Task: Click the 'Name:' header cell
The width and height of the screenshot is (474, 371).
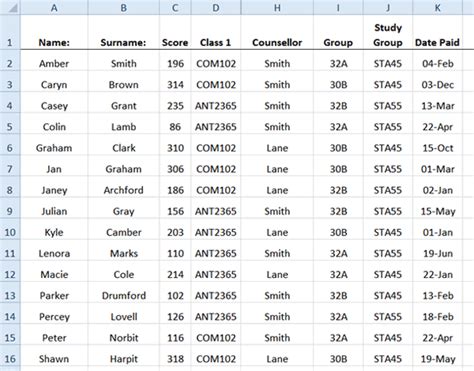Action: (x=54, y=32)
